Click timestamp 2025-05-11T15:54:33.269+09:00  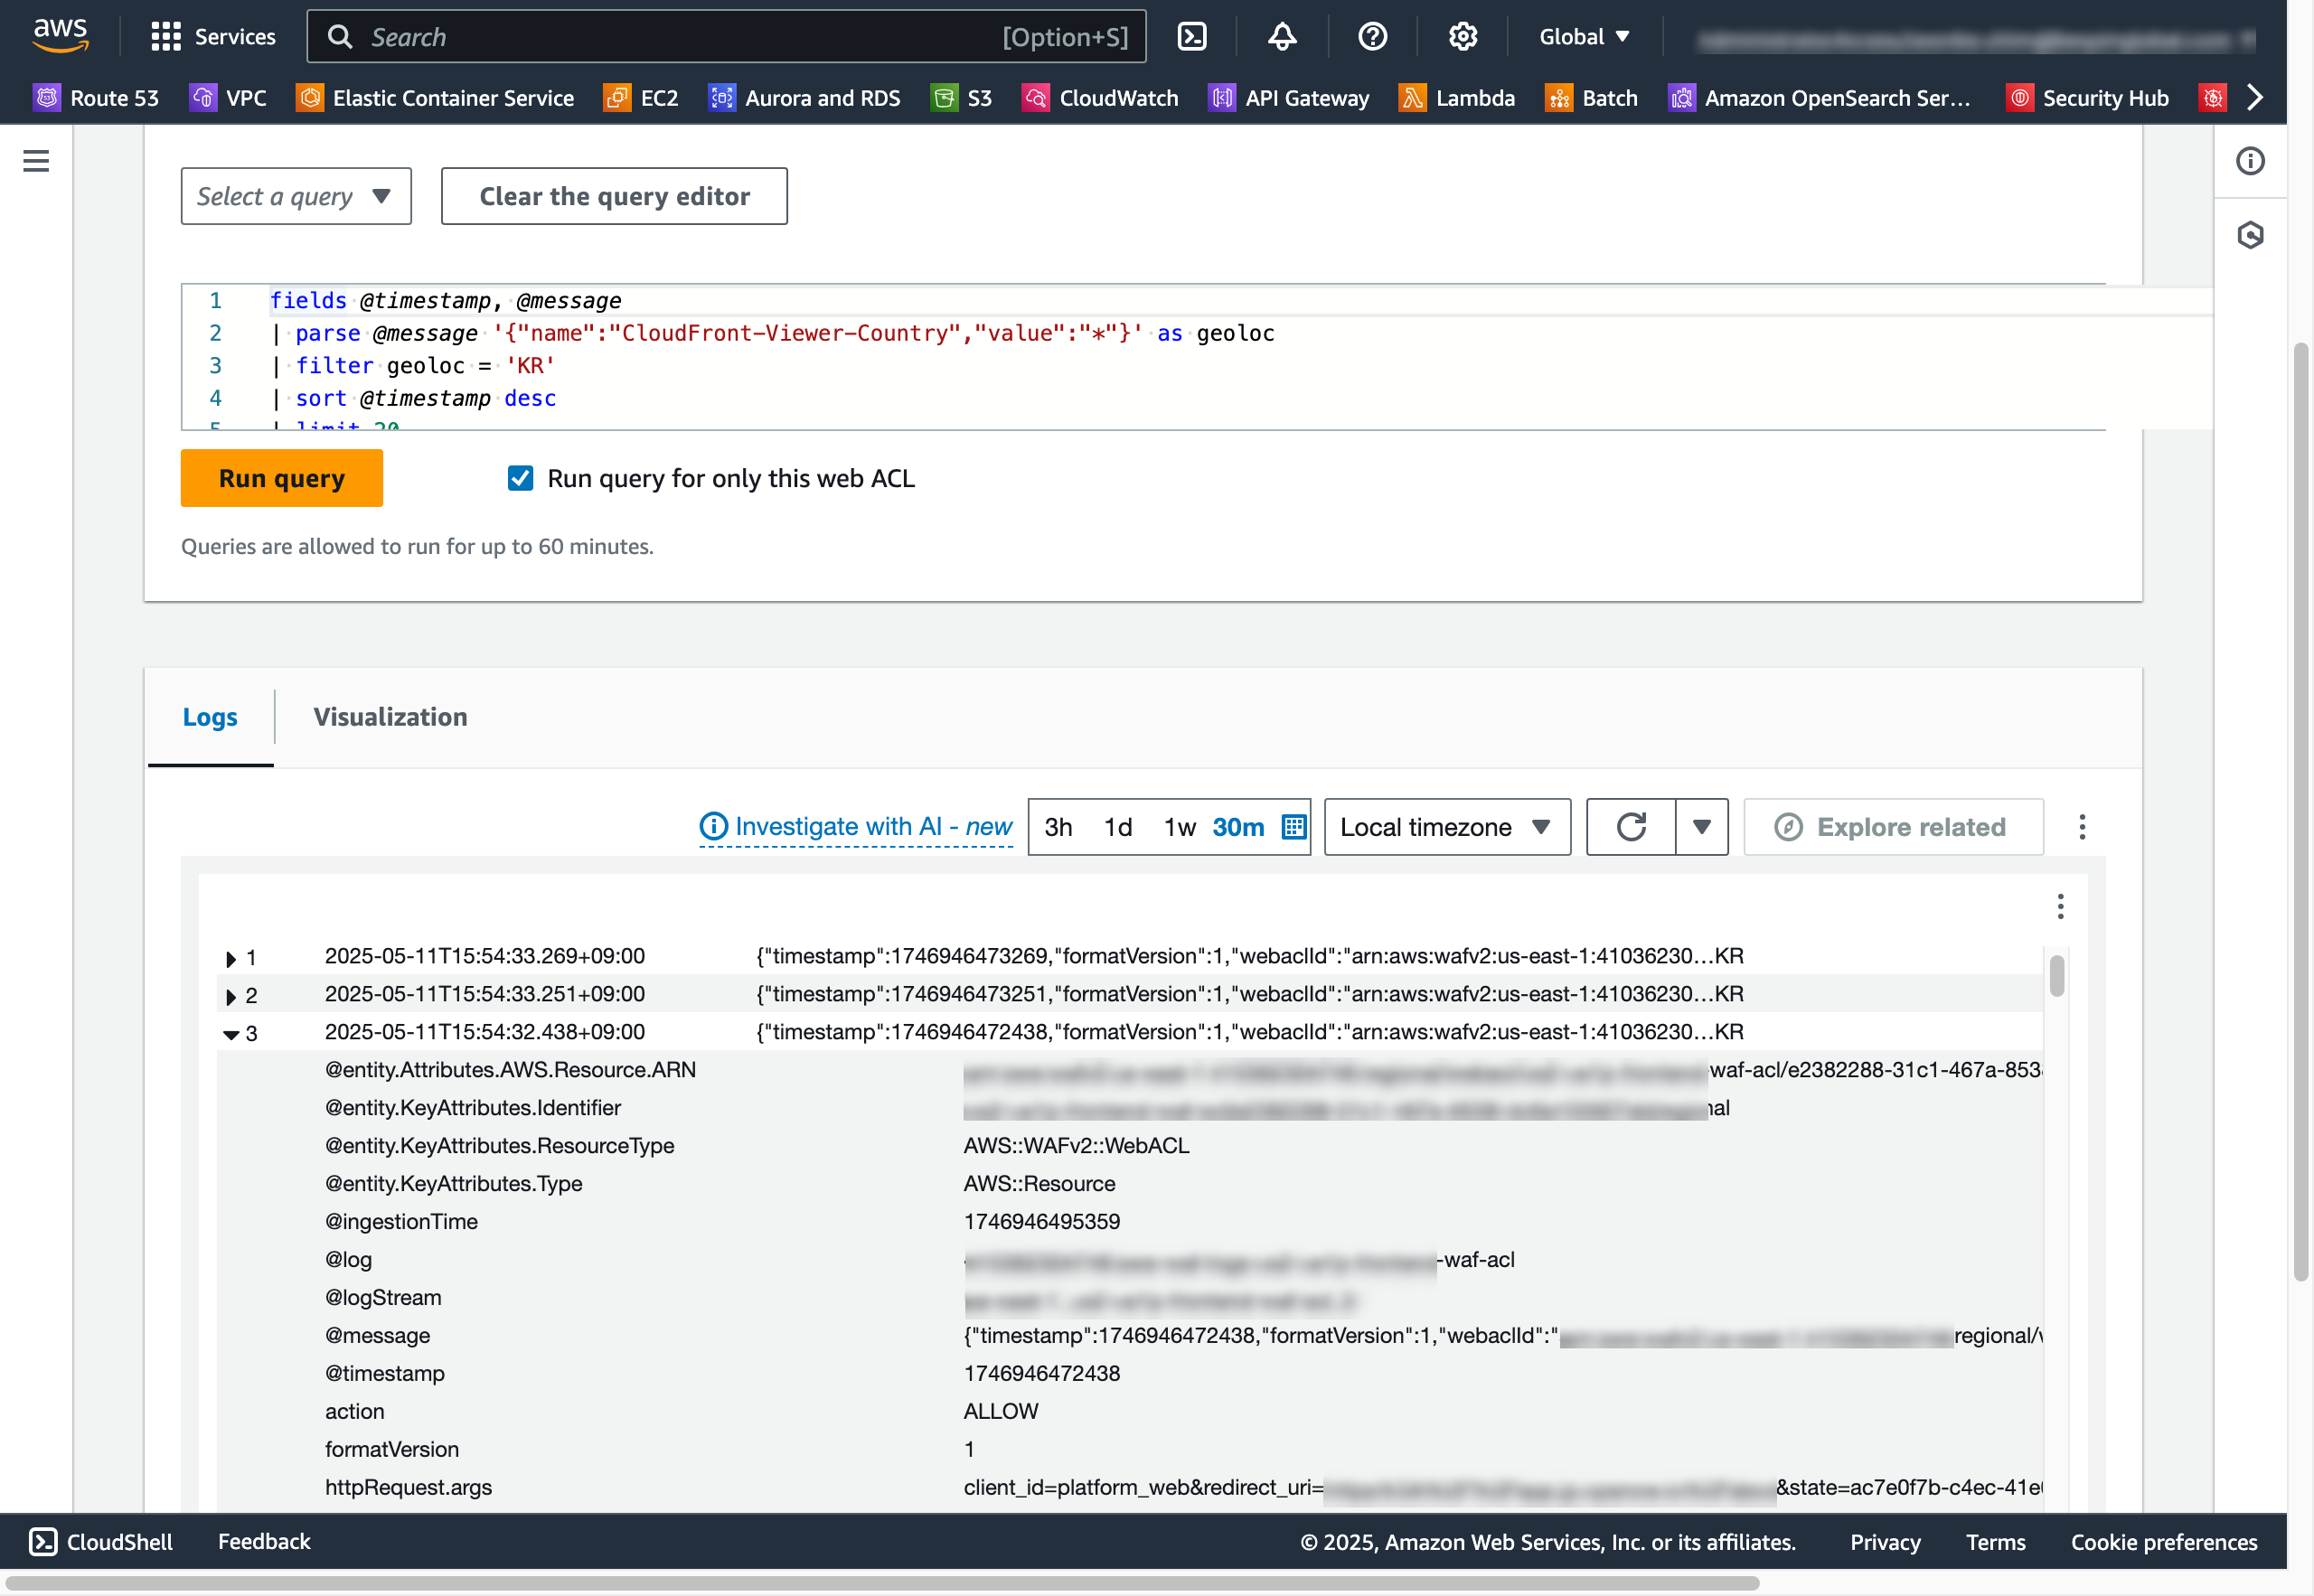click(485, 956)
